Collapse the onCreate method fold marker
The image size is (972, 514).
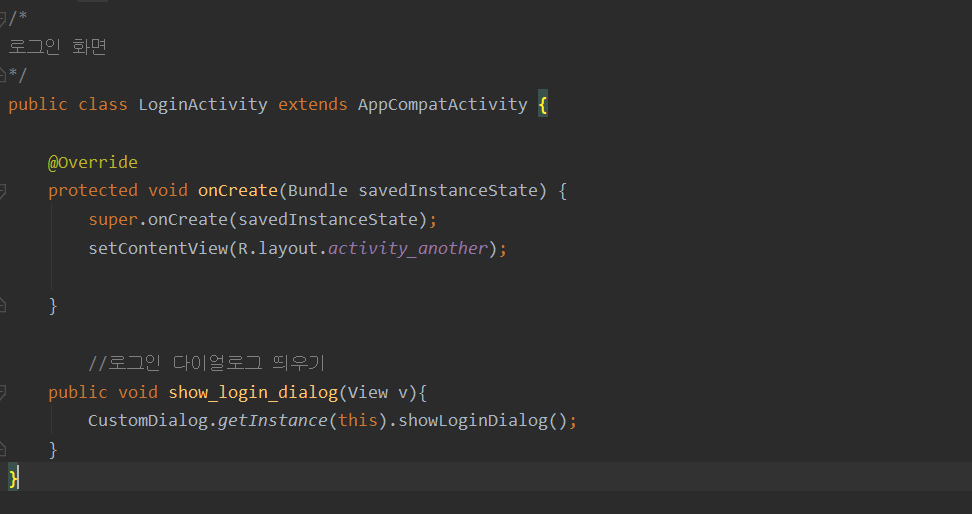coord(2,191)
